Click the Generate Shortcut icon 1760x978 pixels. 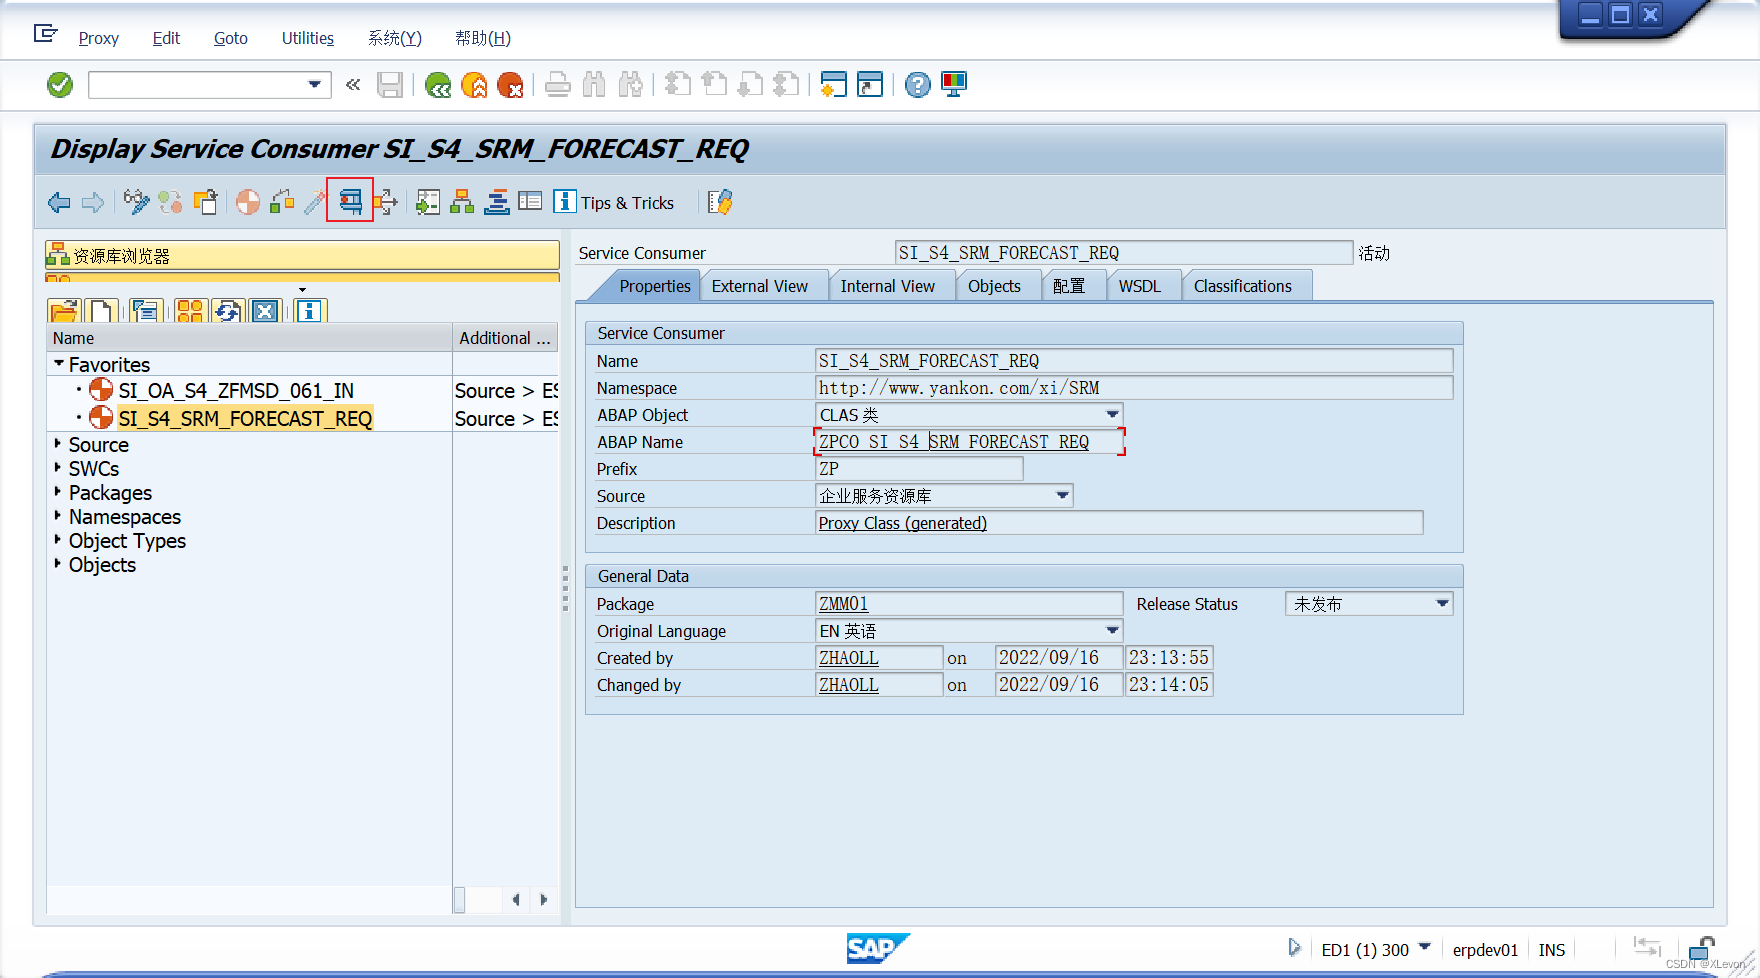pyautogui.click(x=870, y=85)
